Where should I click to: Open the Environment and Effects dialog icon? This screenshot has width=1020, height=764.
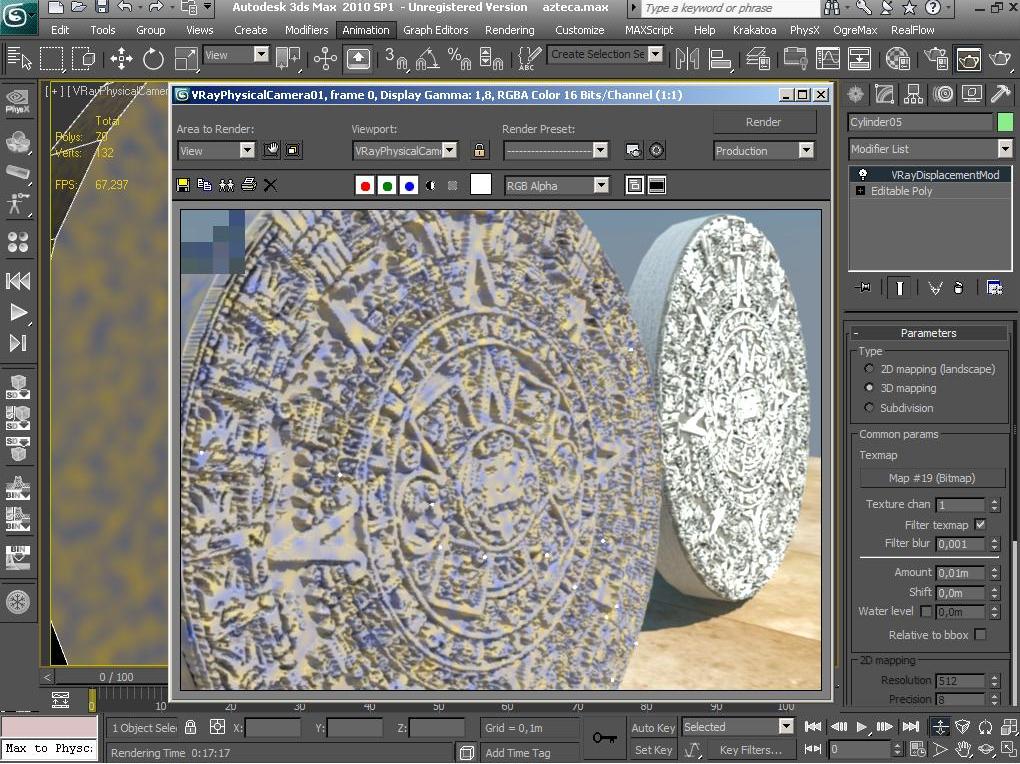657,150
